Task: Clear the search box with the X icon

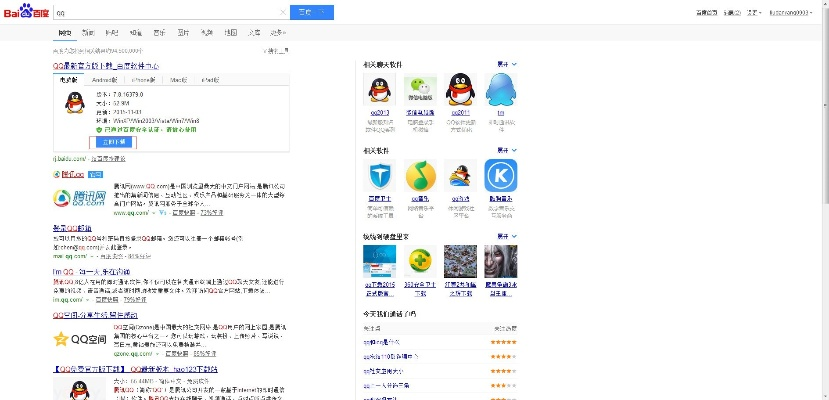Action: [x=284, y=13]
